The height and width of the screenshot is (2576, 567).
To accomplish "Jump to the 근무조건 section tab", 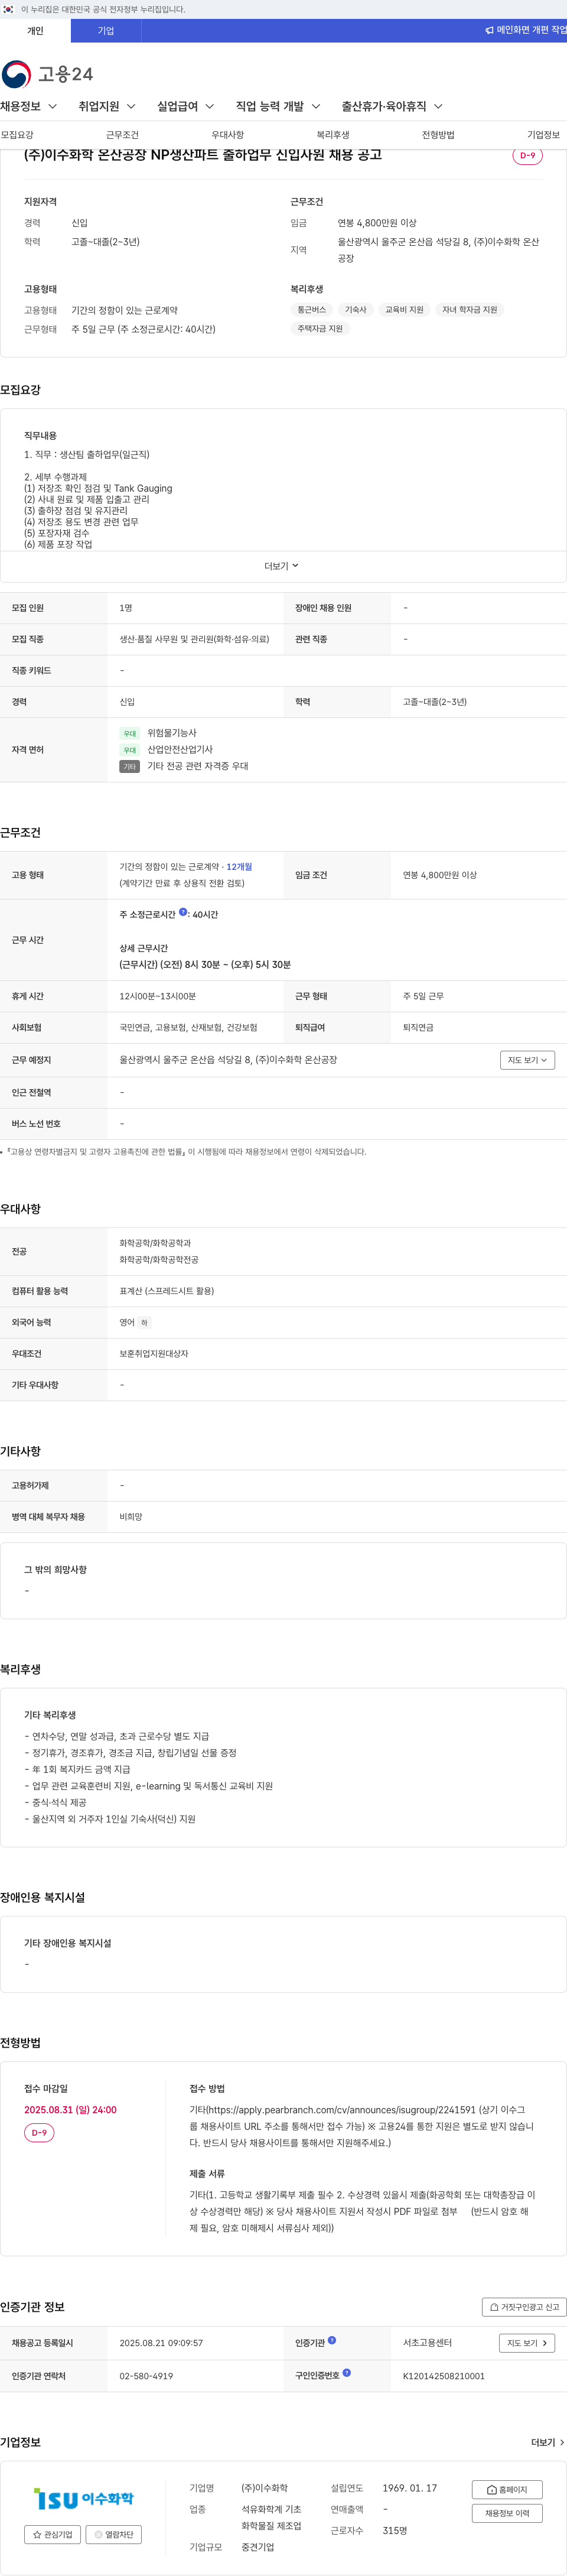I will (x=122, y=135).
